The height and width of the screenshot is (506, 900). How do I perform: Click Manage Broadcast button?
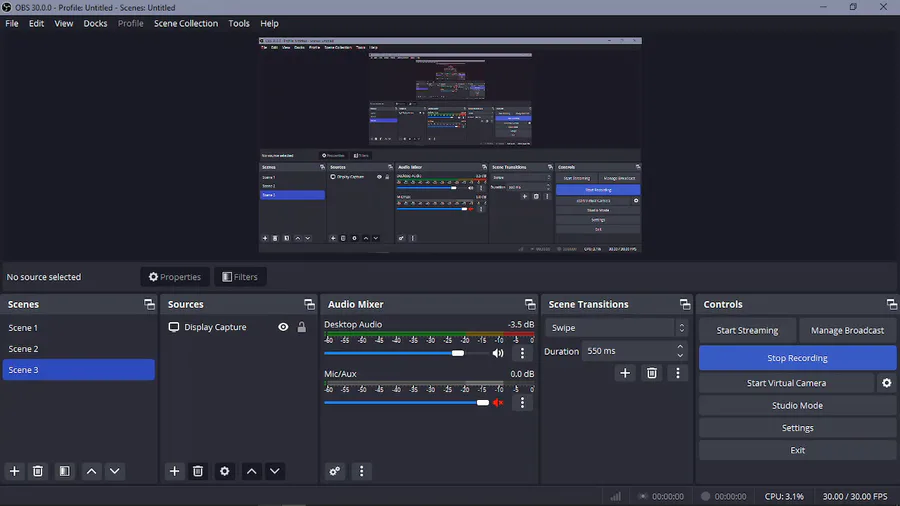coord(847,330)
